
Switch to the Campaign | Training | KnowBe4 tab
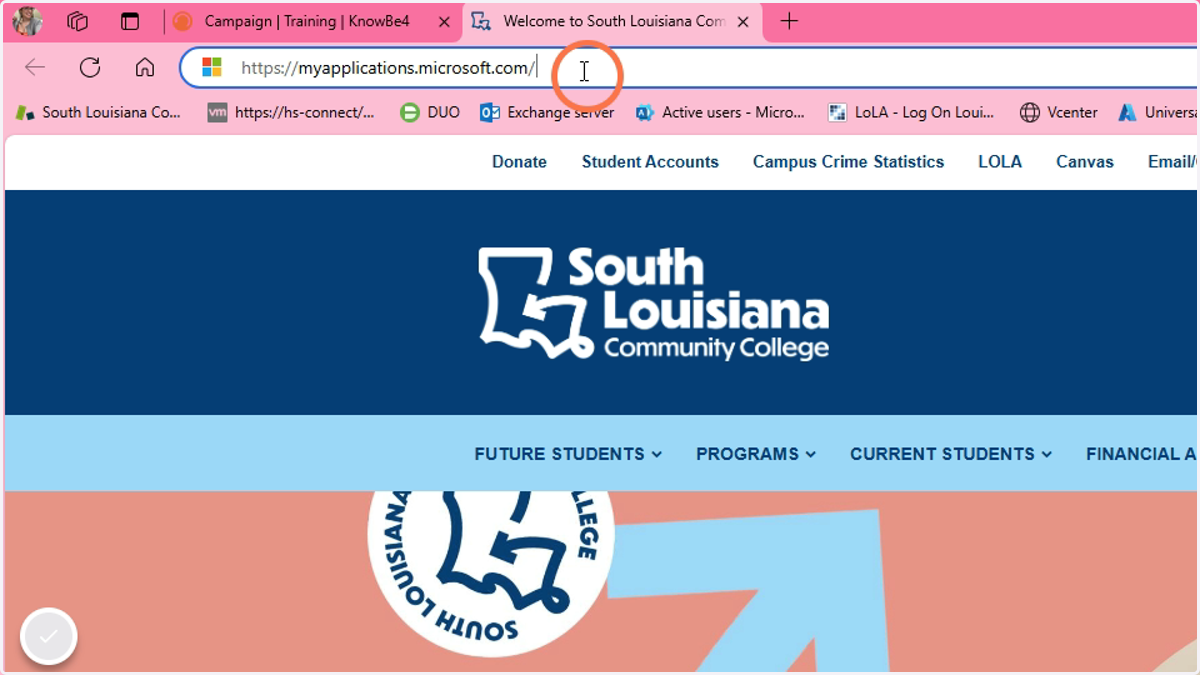tap(307, 21)
